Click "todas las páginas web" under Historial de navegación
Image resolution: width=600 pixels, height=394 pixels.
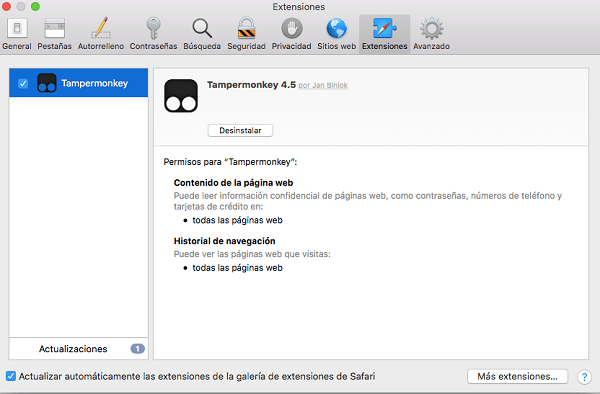click(x=237, y=268)
